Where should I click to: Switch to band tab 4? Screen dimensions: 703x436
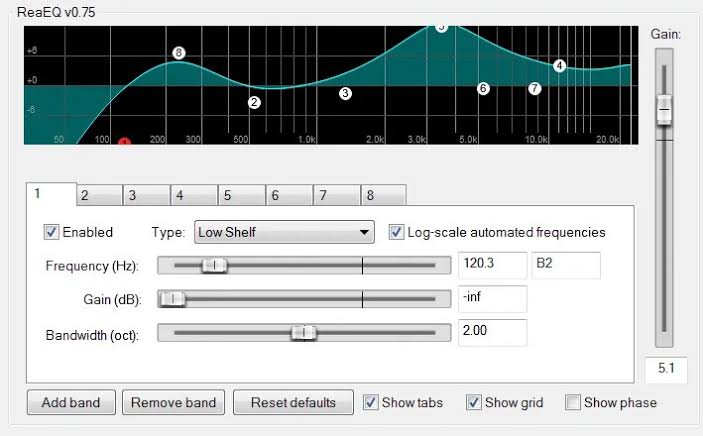coord(194,196)
